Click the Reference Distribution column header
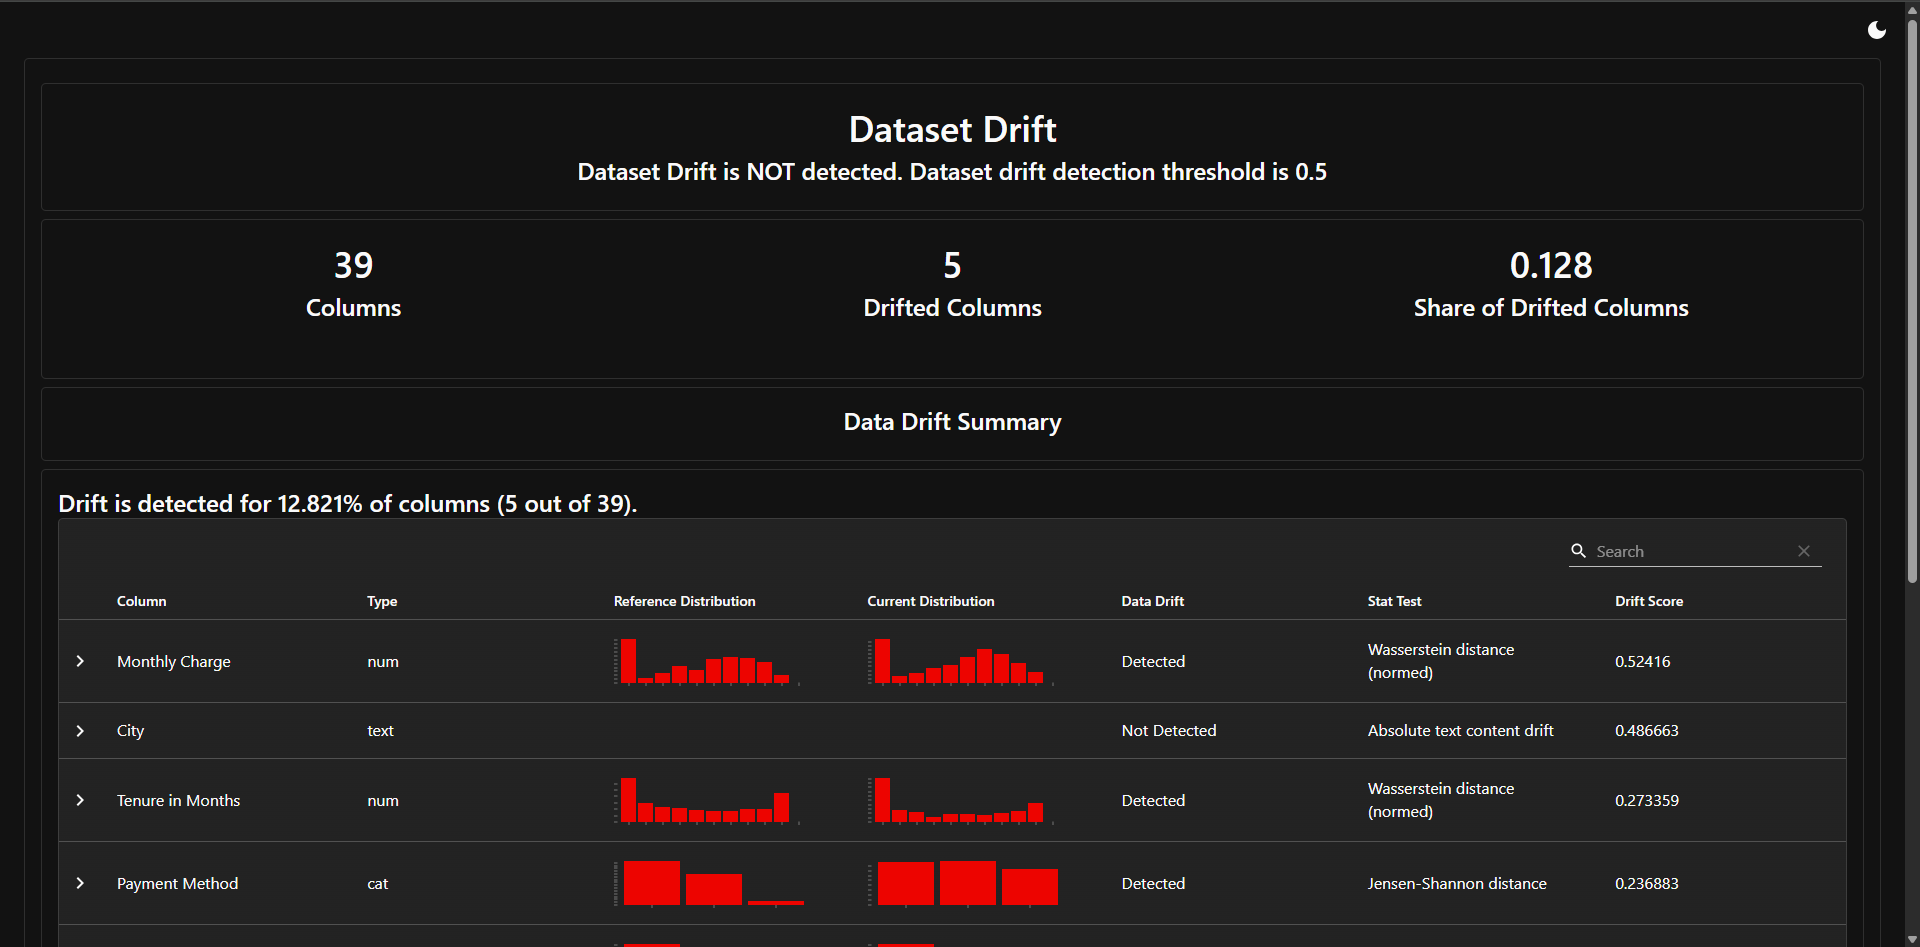1920x947 pixels. coord(685,601)
